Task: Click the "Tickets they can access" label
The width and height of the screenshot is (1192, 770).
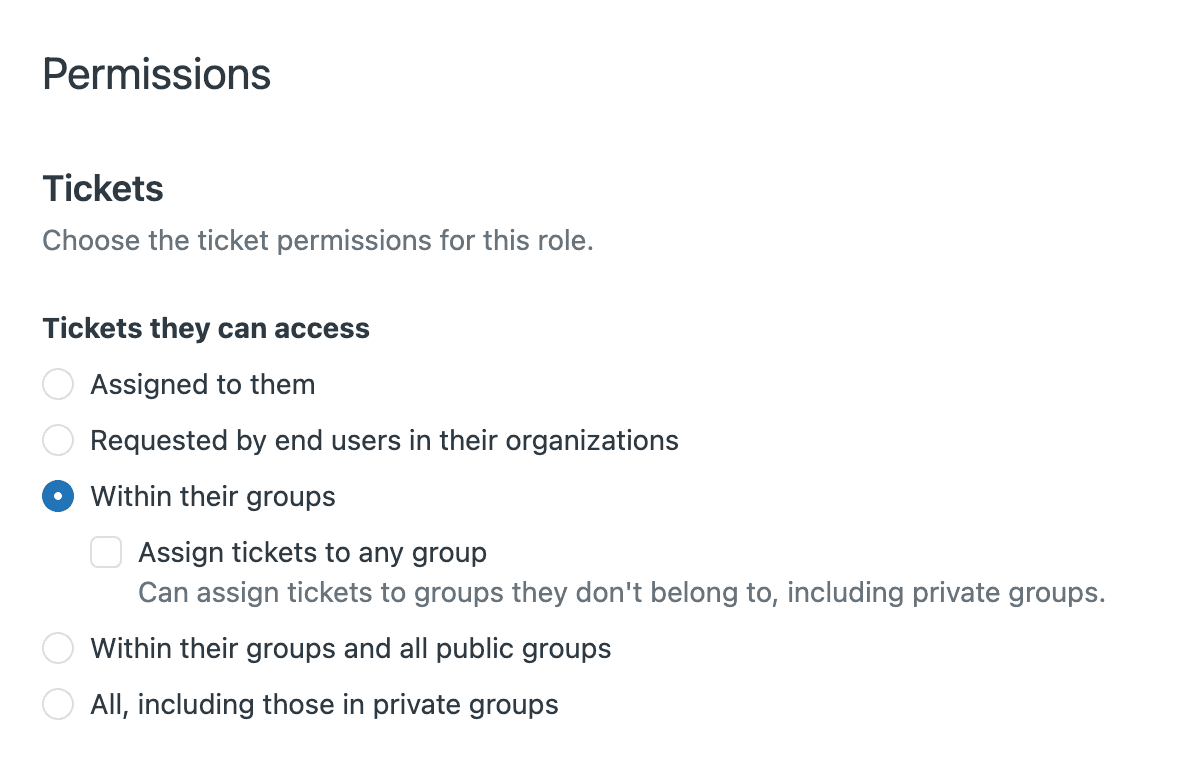Action: point(205,328)
